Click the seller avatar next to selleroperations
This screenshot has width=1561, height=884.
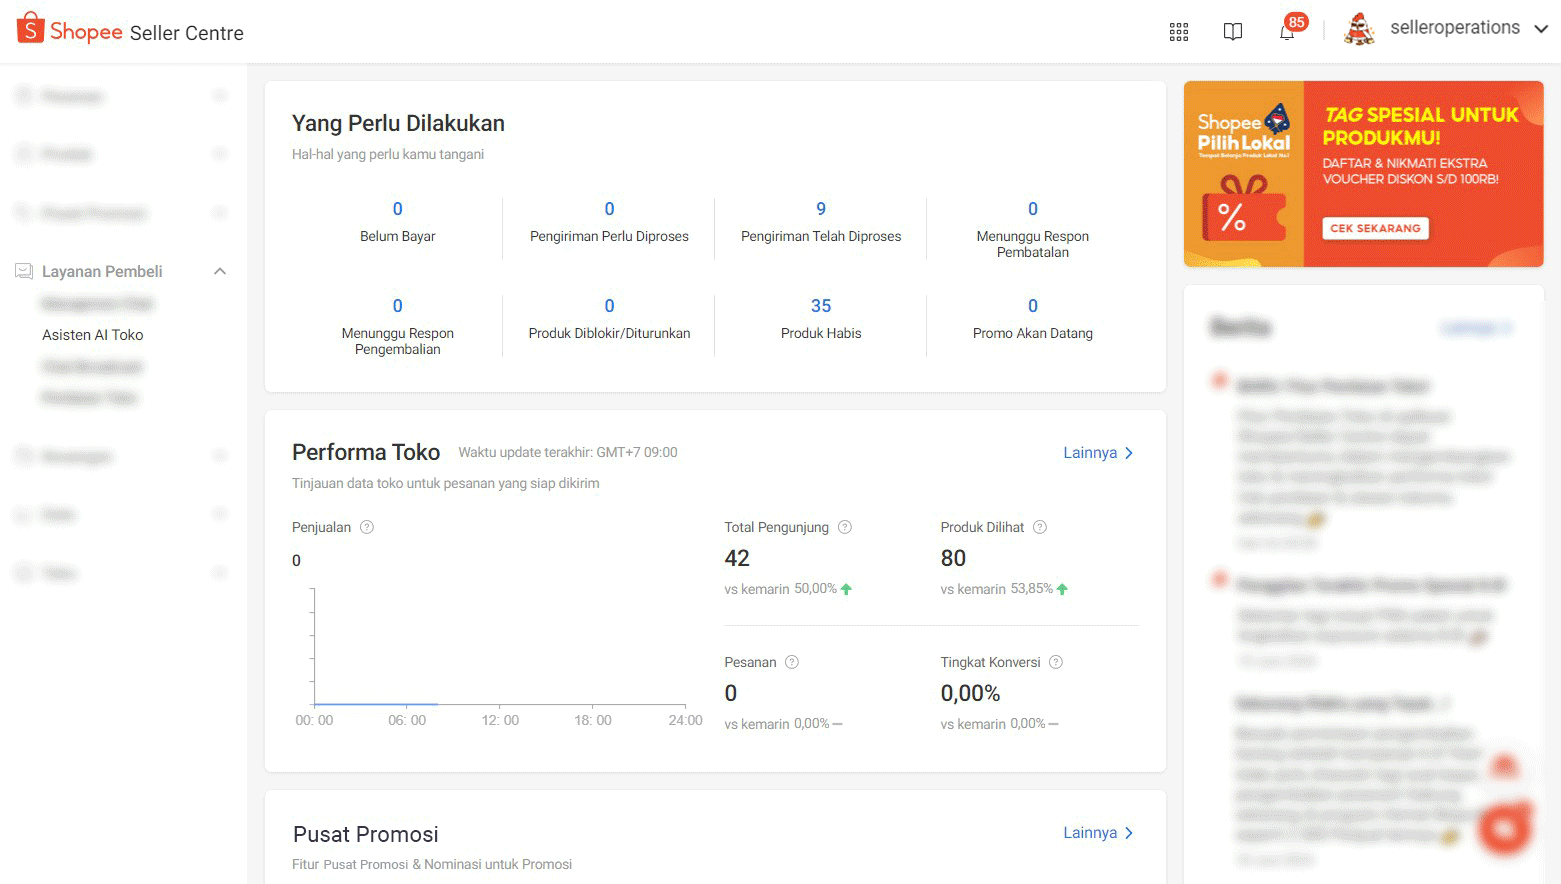1358,29
